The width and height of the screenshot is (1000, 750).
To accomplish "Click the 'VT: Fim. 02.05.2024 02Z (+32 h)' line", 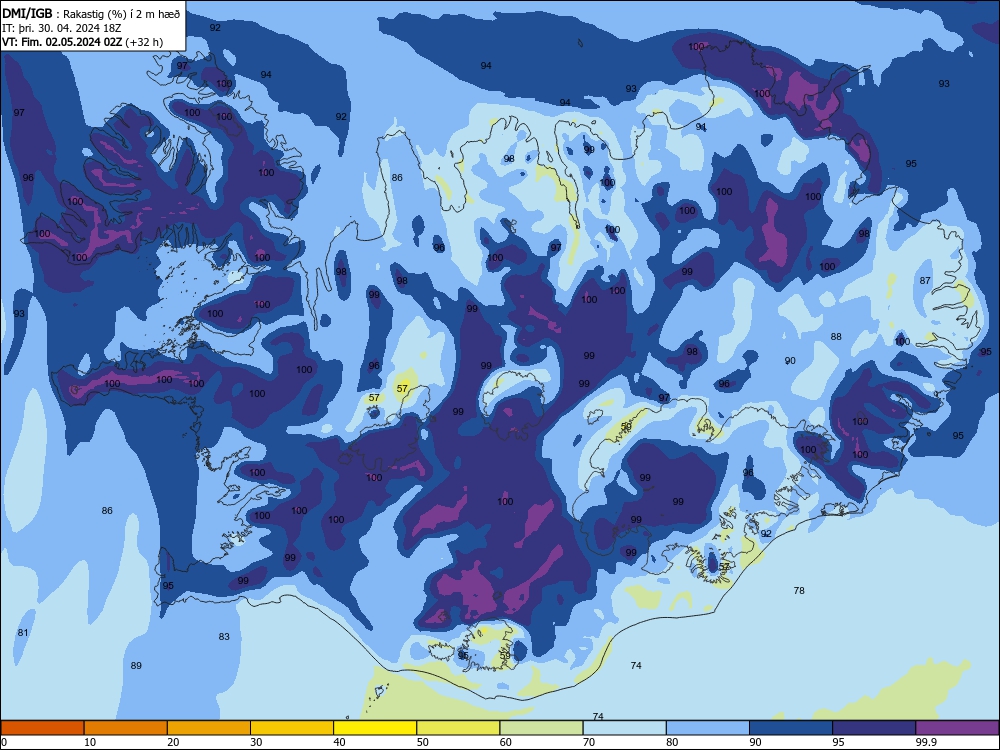I will 82,42.
